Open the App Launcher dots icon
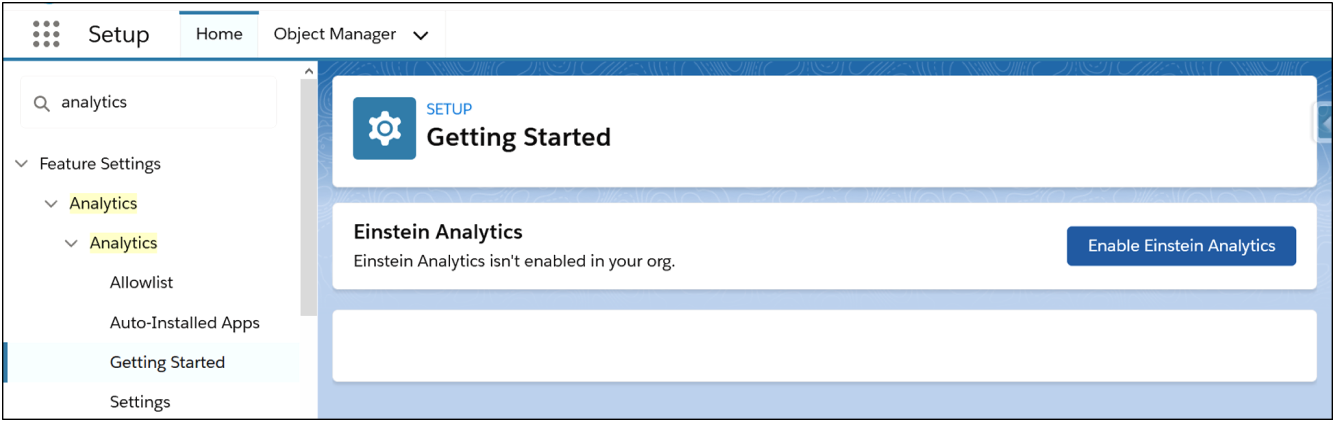Image resolution: width=1335 pixels, height=422 pixels. [46, 34]
